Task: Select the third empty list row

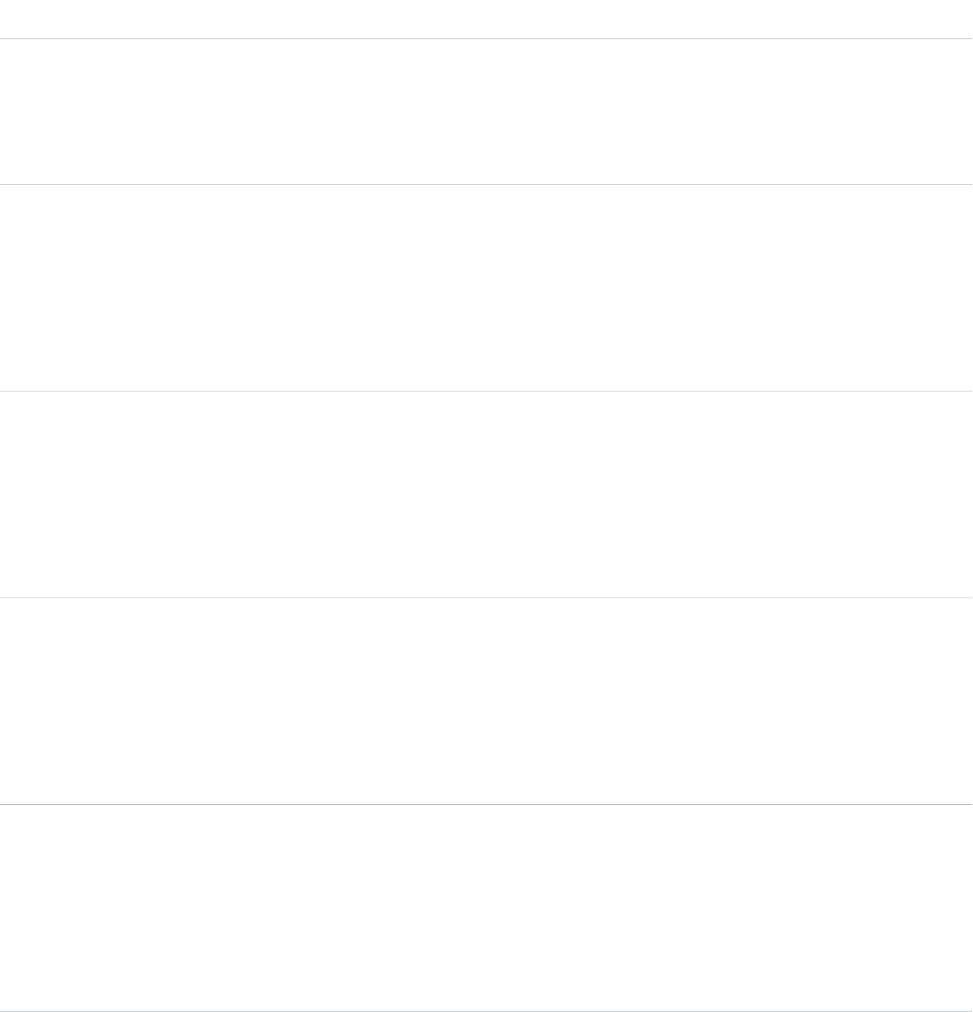Action: tap(486, 495)
